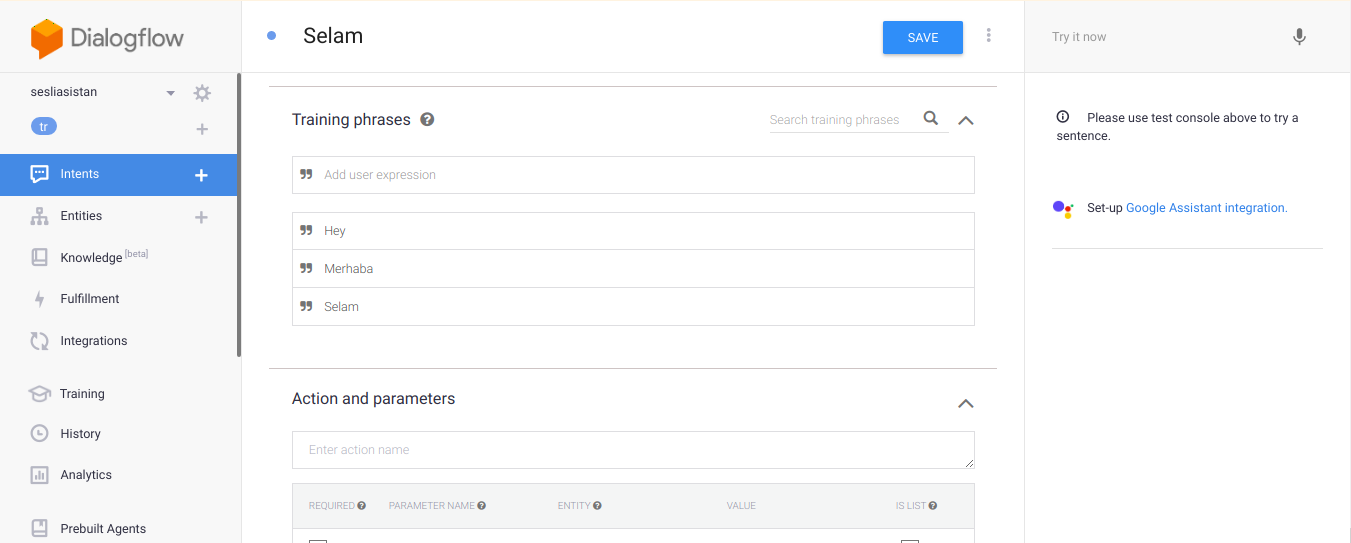The height and width of the screenshot is (543, 1351).
Task: Collapse the Action and parameters section
Action: click(965, 404)
